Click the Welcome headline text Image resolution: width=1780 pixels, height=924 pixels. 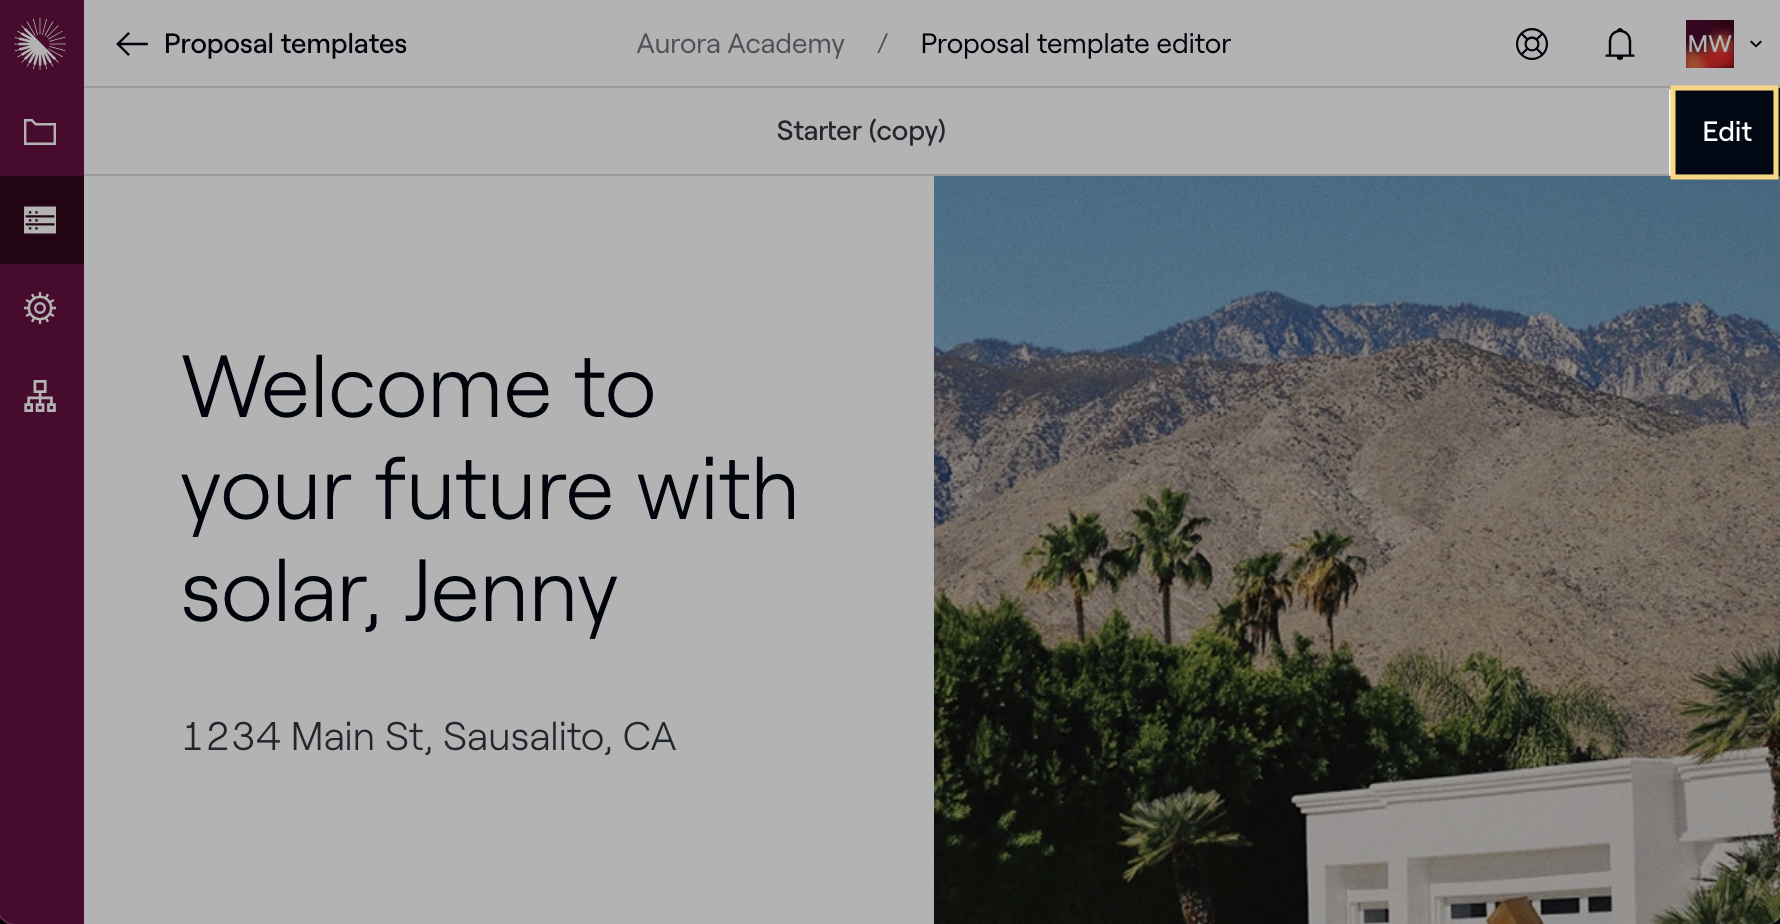(488, 490)
